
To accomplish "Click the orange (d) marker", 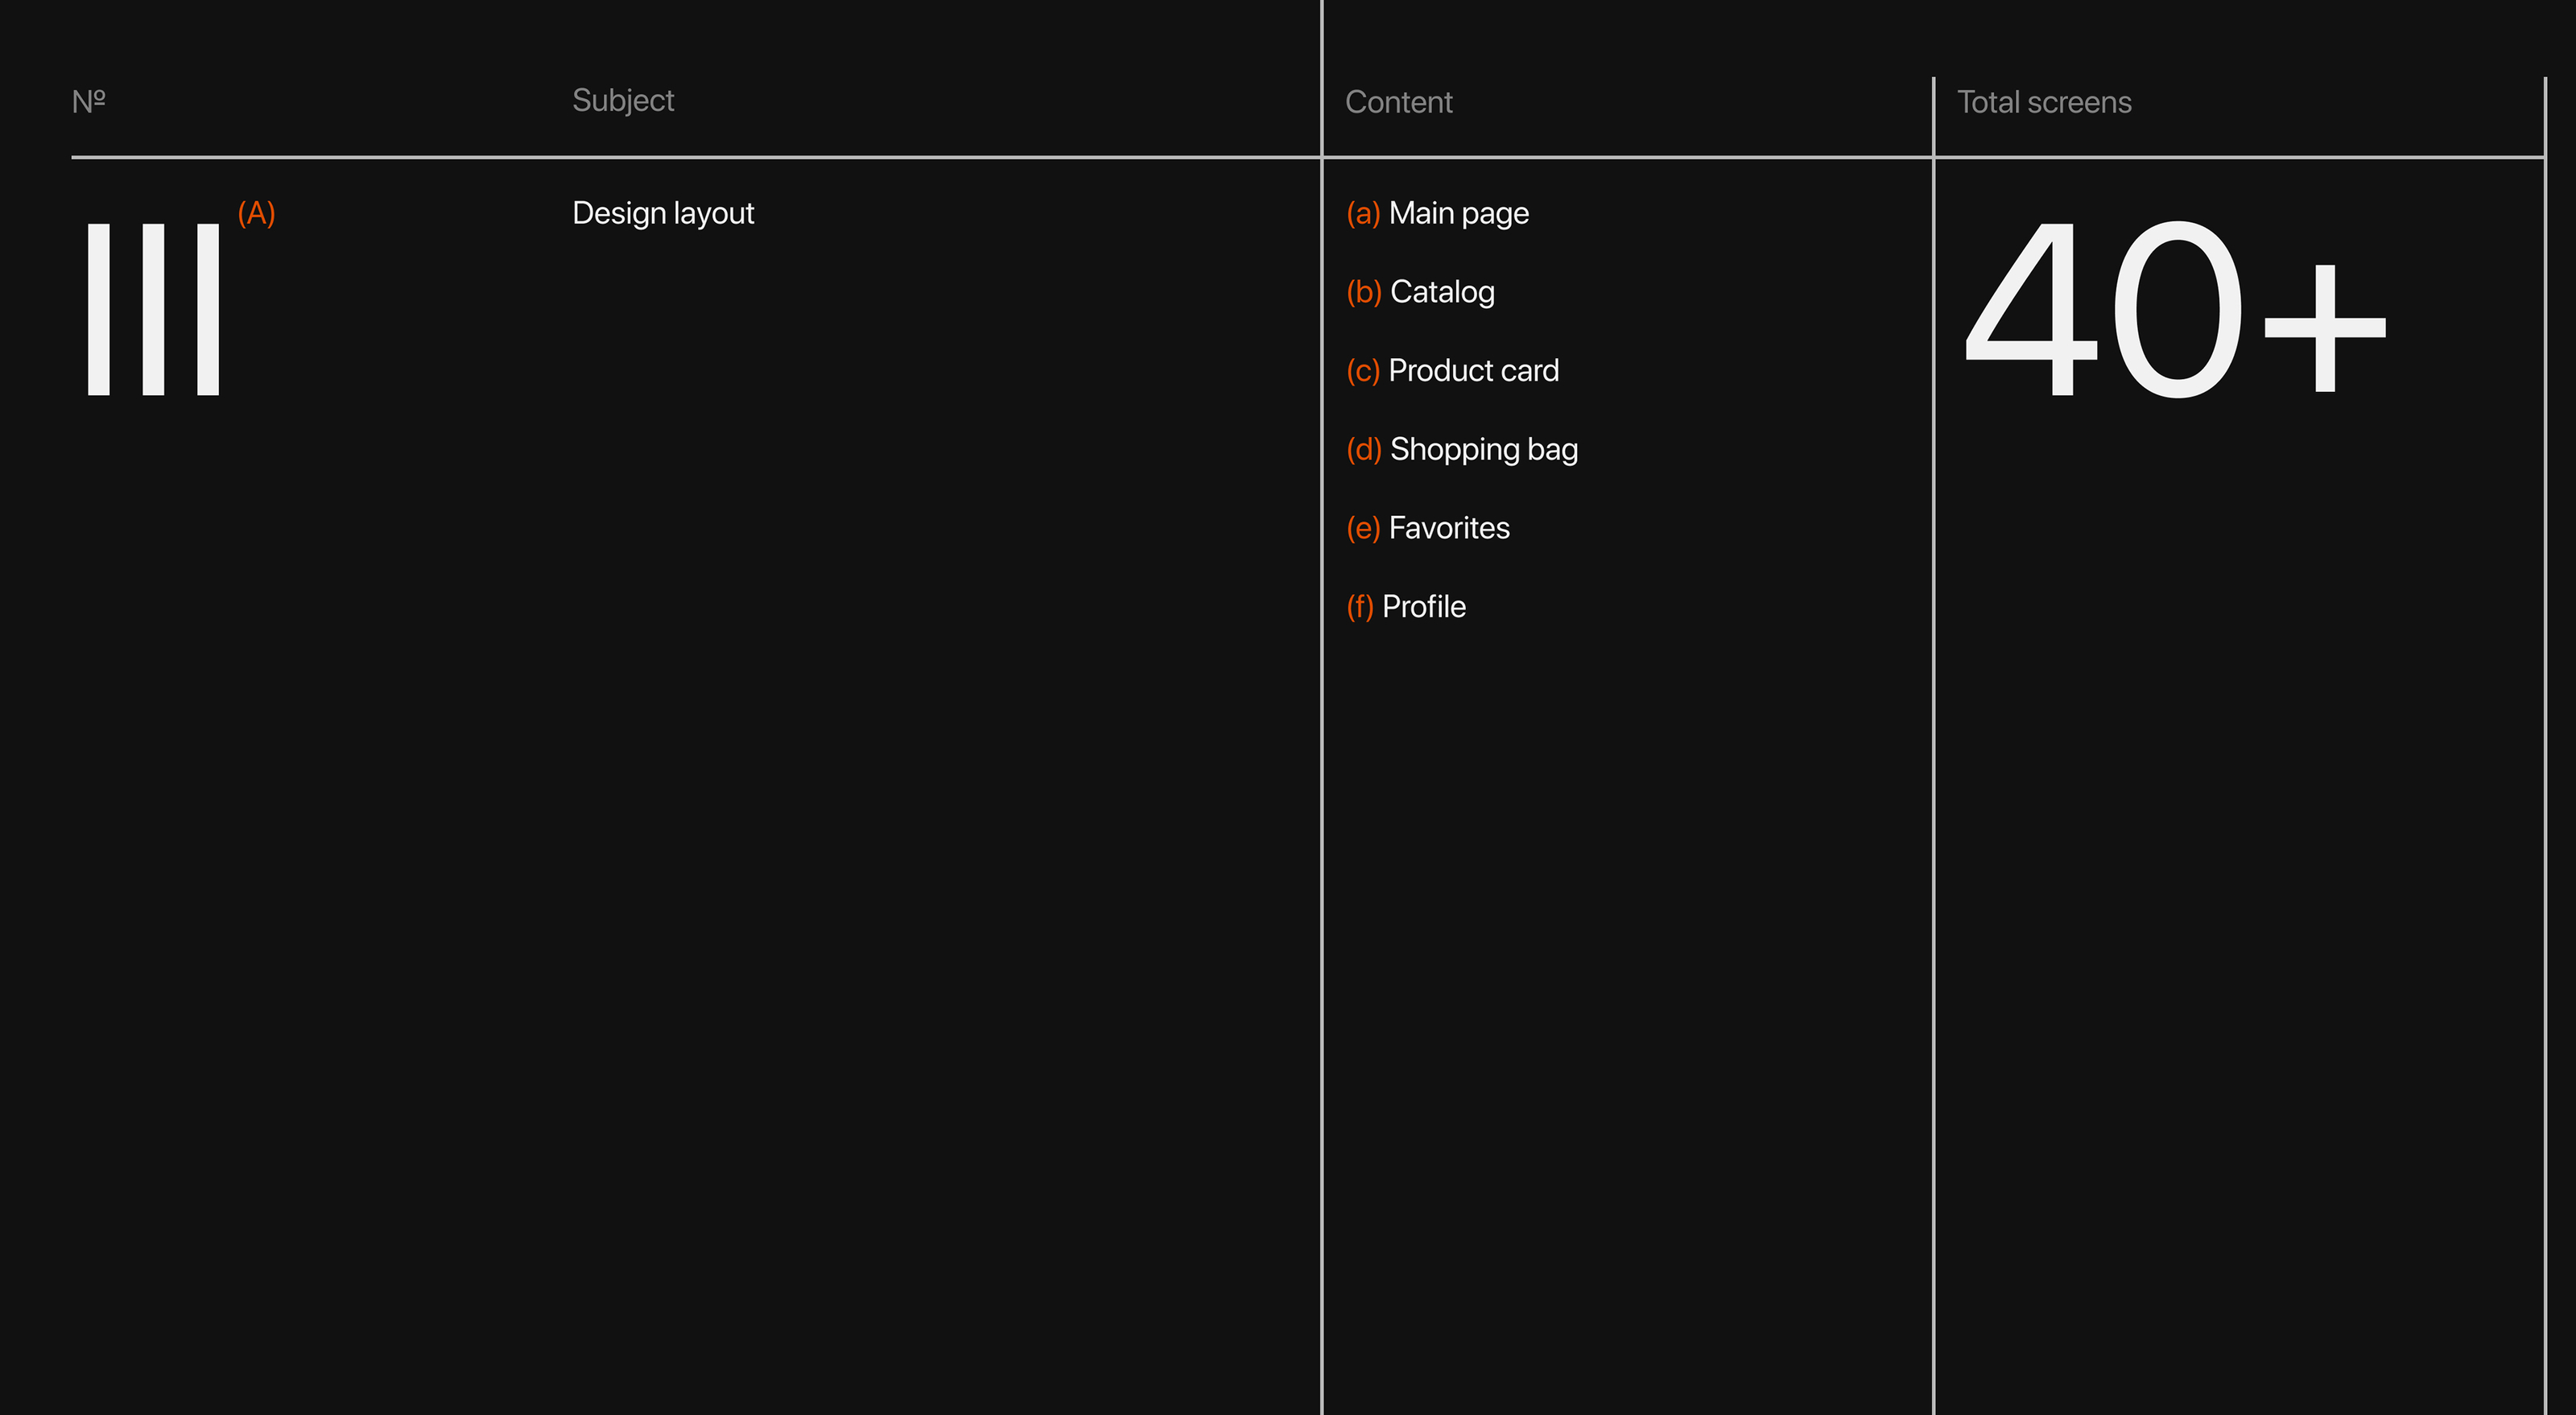I will (1364, 450).
